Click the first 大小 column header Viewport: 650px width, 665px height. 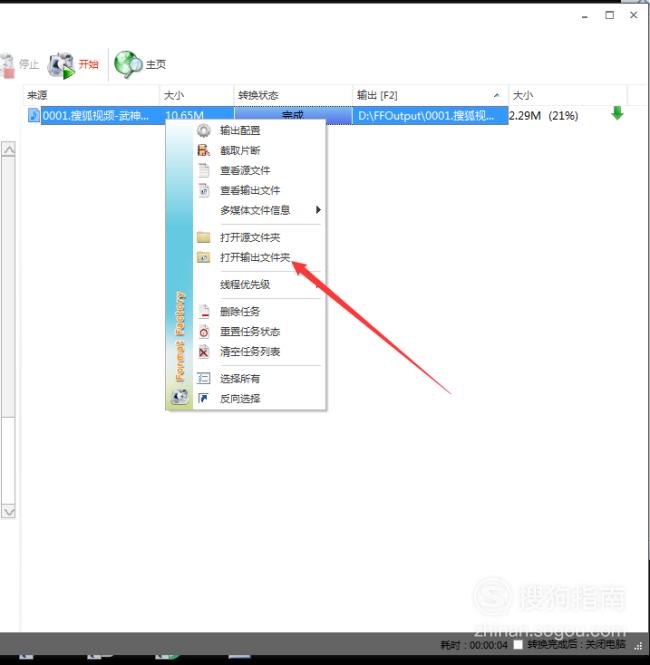(197, 95)
